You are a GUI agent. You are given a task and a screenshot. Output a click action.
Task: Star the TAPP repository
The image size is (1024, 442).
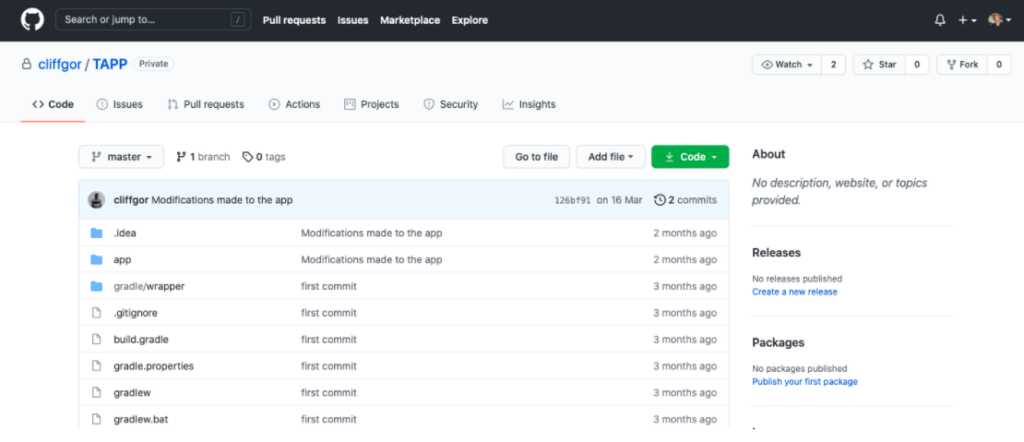click(879, 65)
